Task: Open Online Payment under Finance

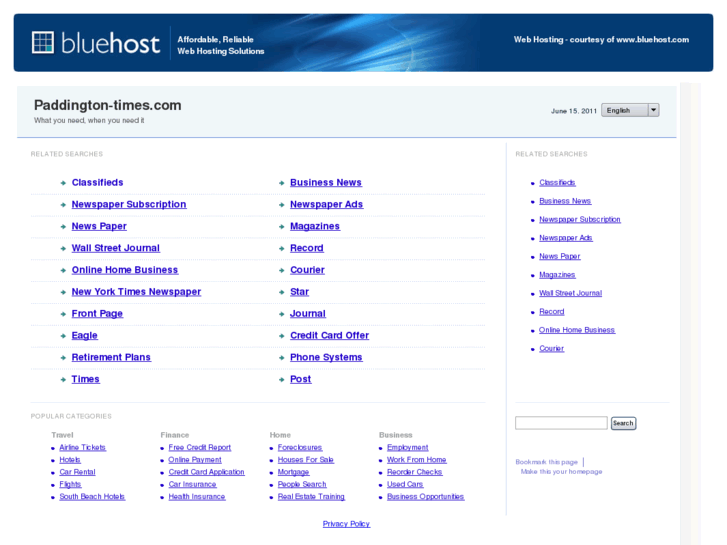Action: pos(195,460)
